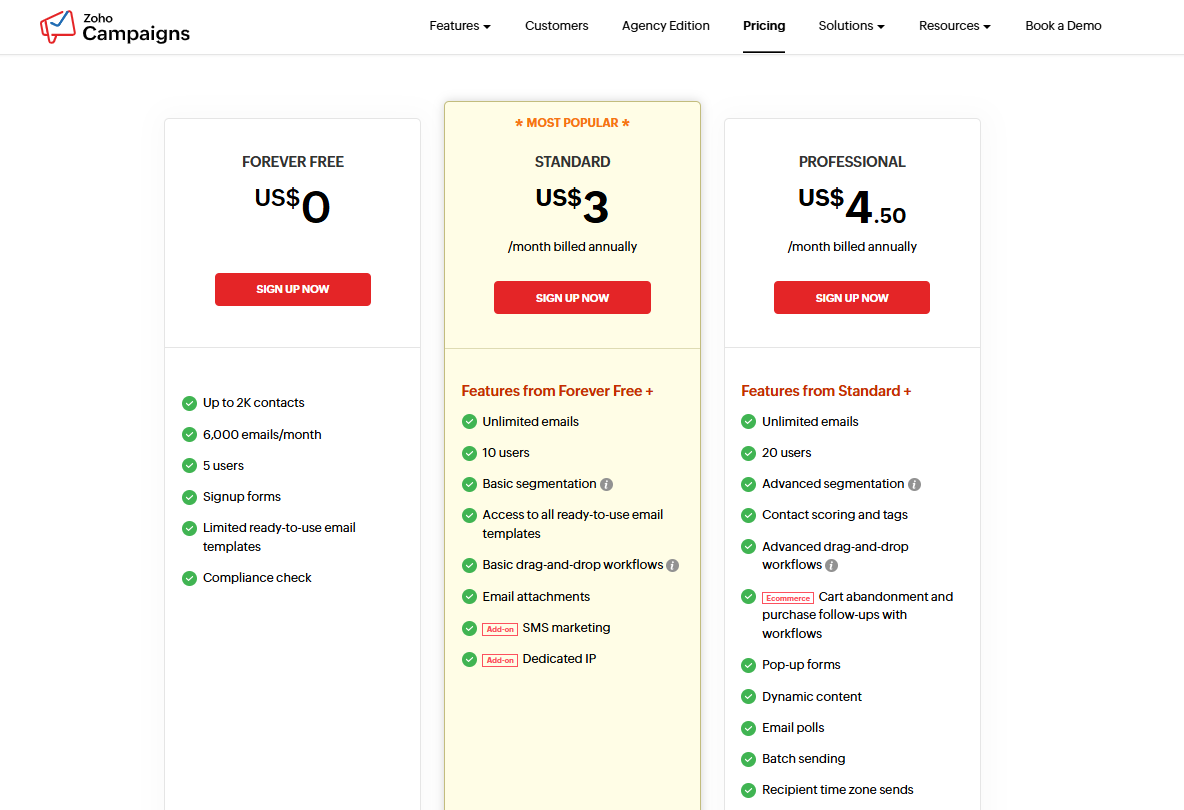Click green check icon beside 10 users
Screen dimensions: 1184x810
click(469, 453)
